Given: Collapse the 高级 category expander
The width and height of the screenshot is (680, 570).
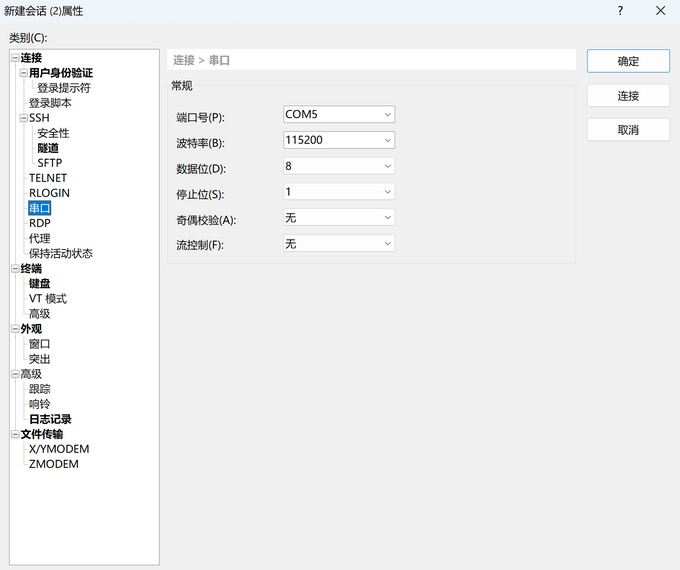Looking at the screenshot, I should pos(15,374).
